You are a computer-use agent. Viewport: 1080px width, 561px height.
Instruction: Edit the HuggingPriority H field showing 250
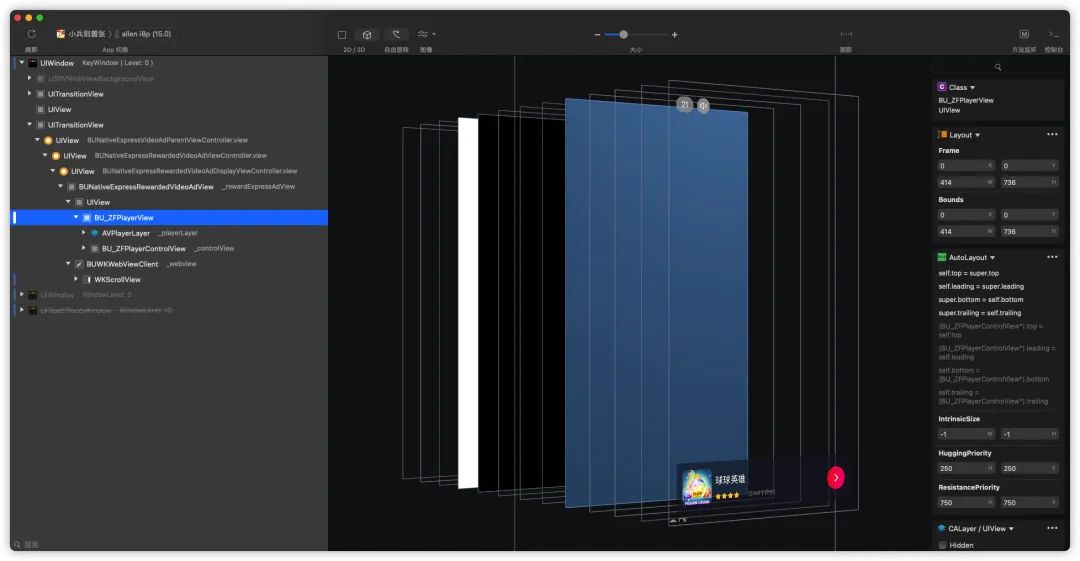click(966, 469)
